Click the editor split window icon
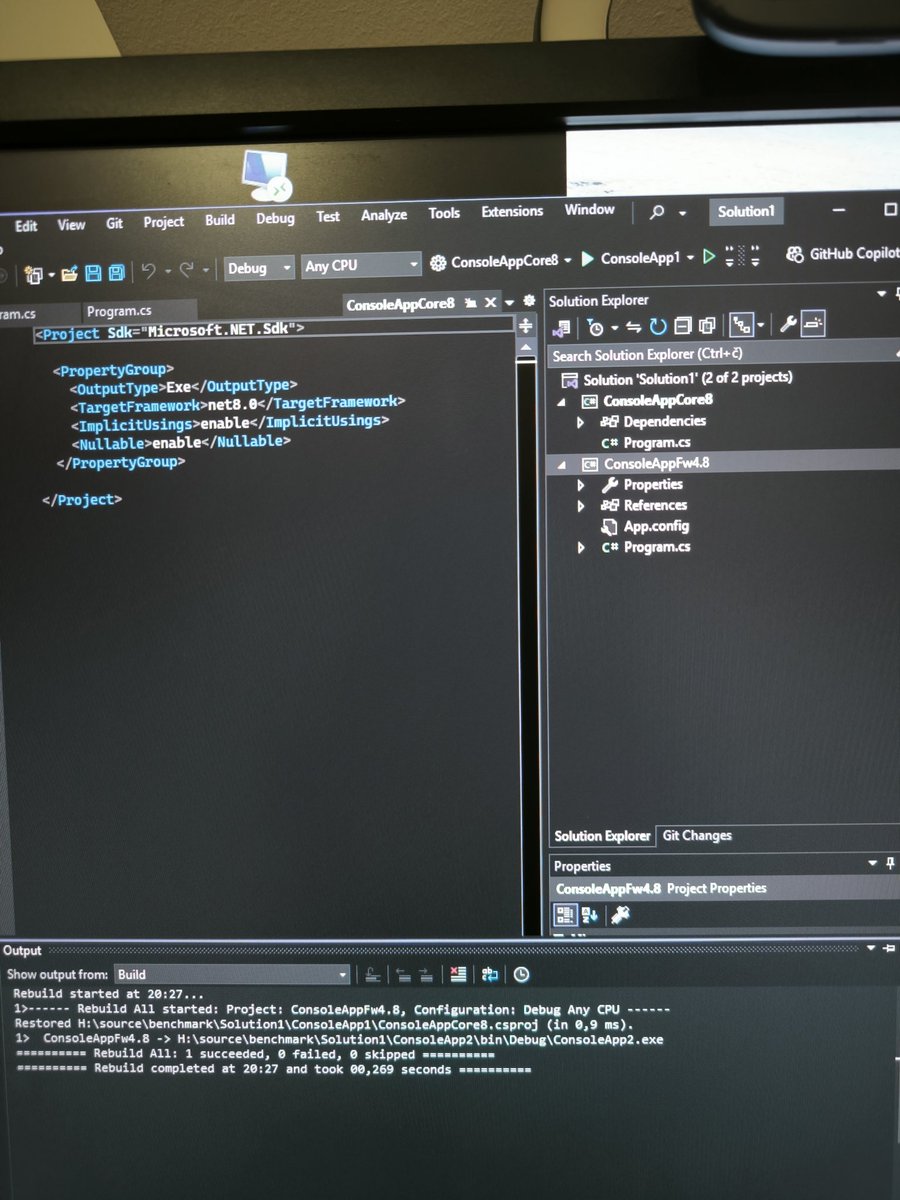This screenshot has width=900, height=1200. [x=526, y=326]
